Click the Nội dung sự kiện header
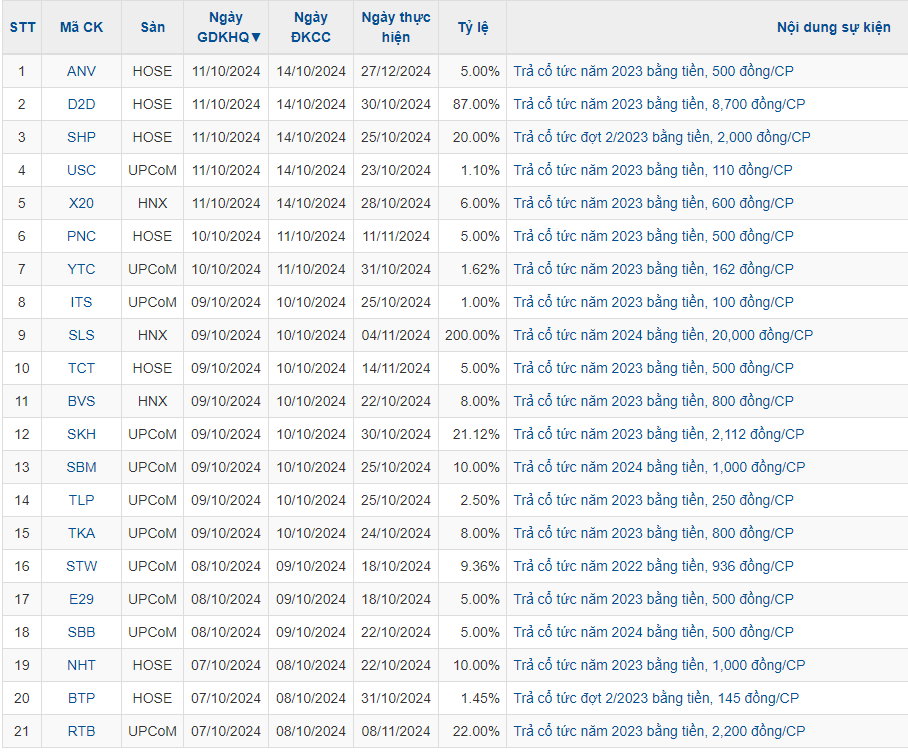The width and height of the screenshot is (908, 752). click(x=833, y=28)
